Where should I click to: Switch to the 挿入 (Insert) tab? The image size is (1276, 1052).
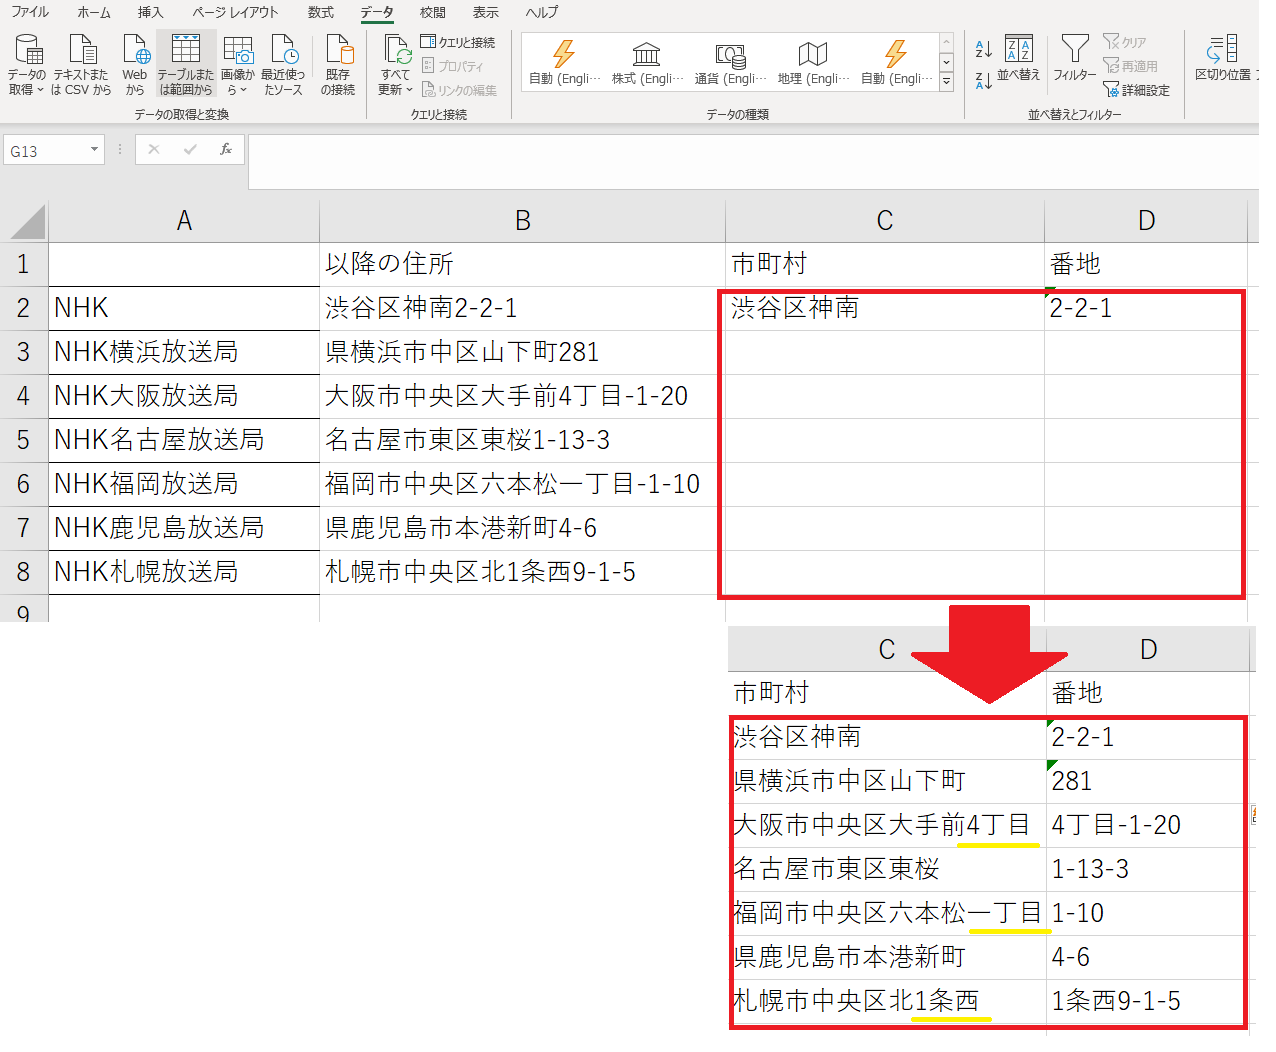(150, 12)
